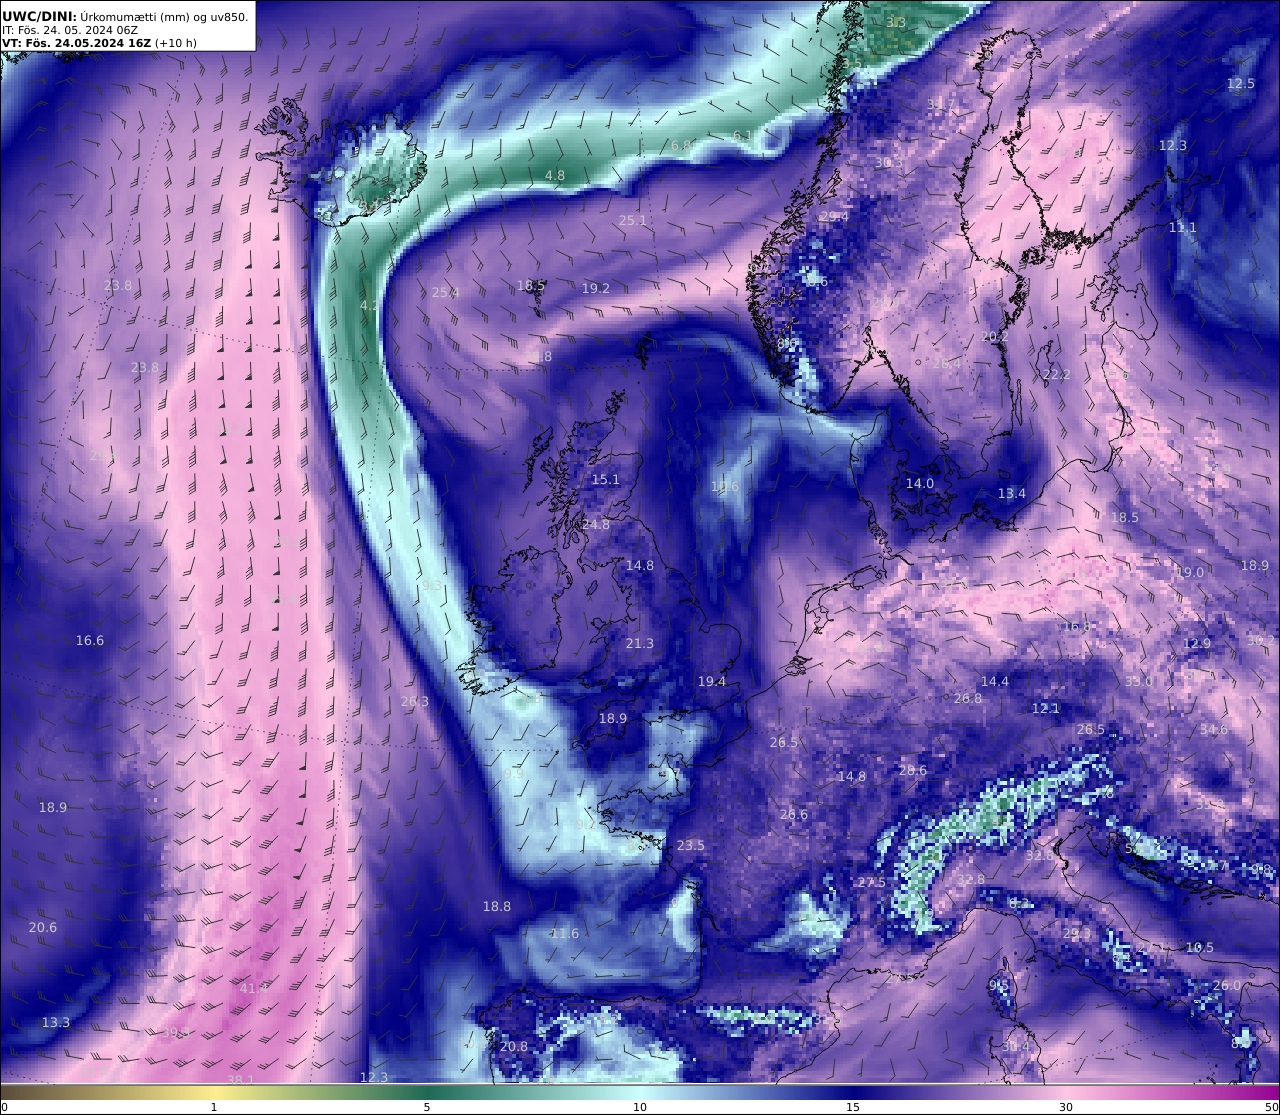1280x1115 pixels.
Task: Click the 19.4 map value
Action: (x=712, y=682)
